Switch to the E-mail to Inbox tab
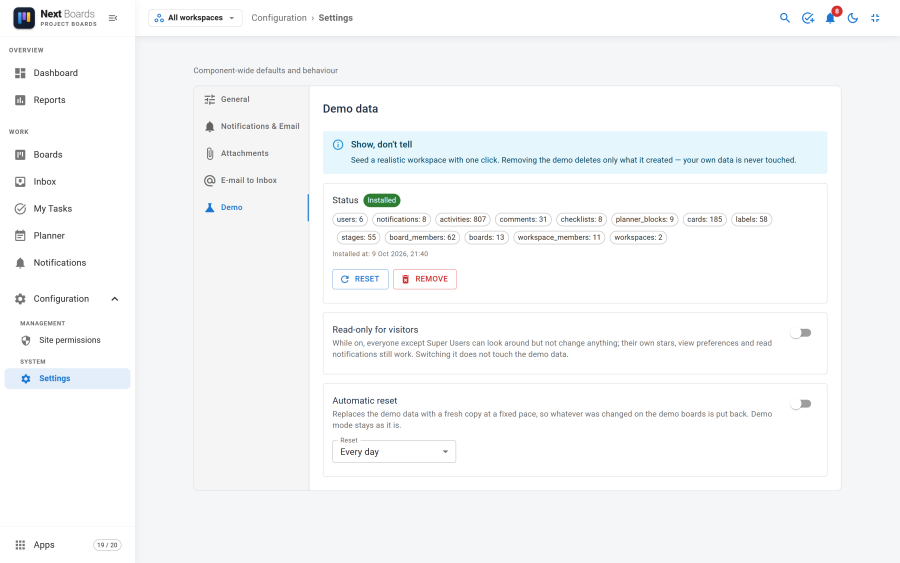Screen dimensions: 900x563 click(x=251, y=180)
